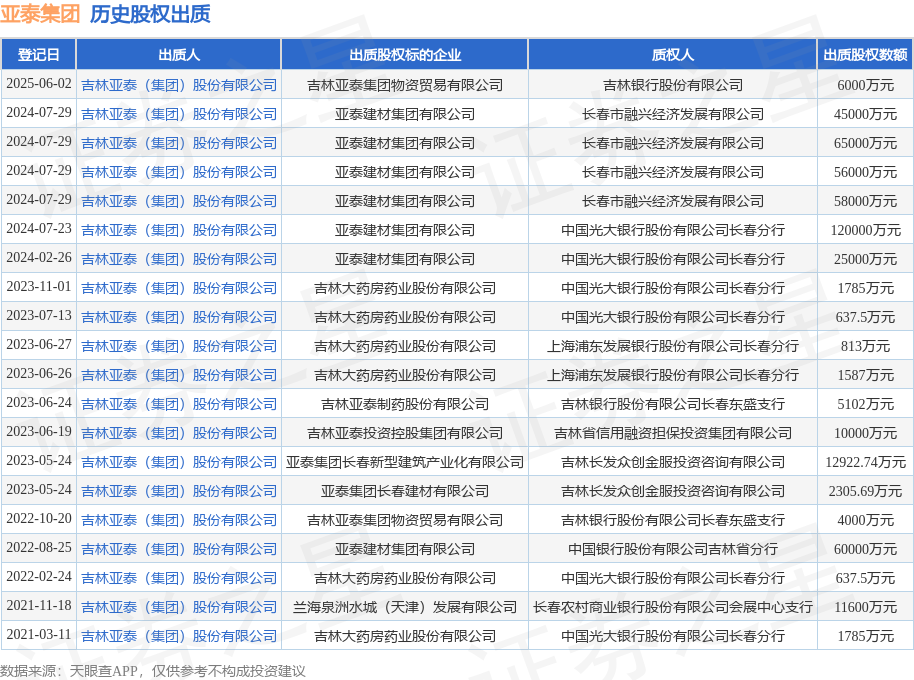
Task: Click the 出质股权数额 column header
Action: pyautogui.click(x=865, y=55)
